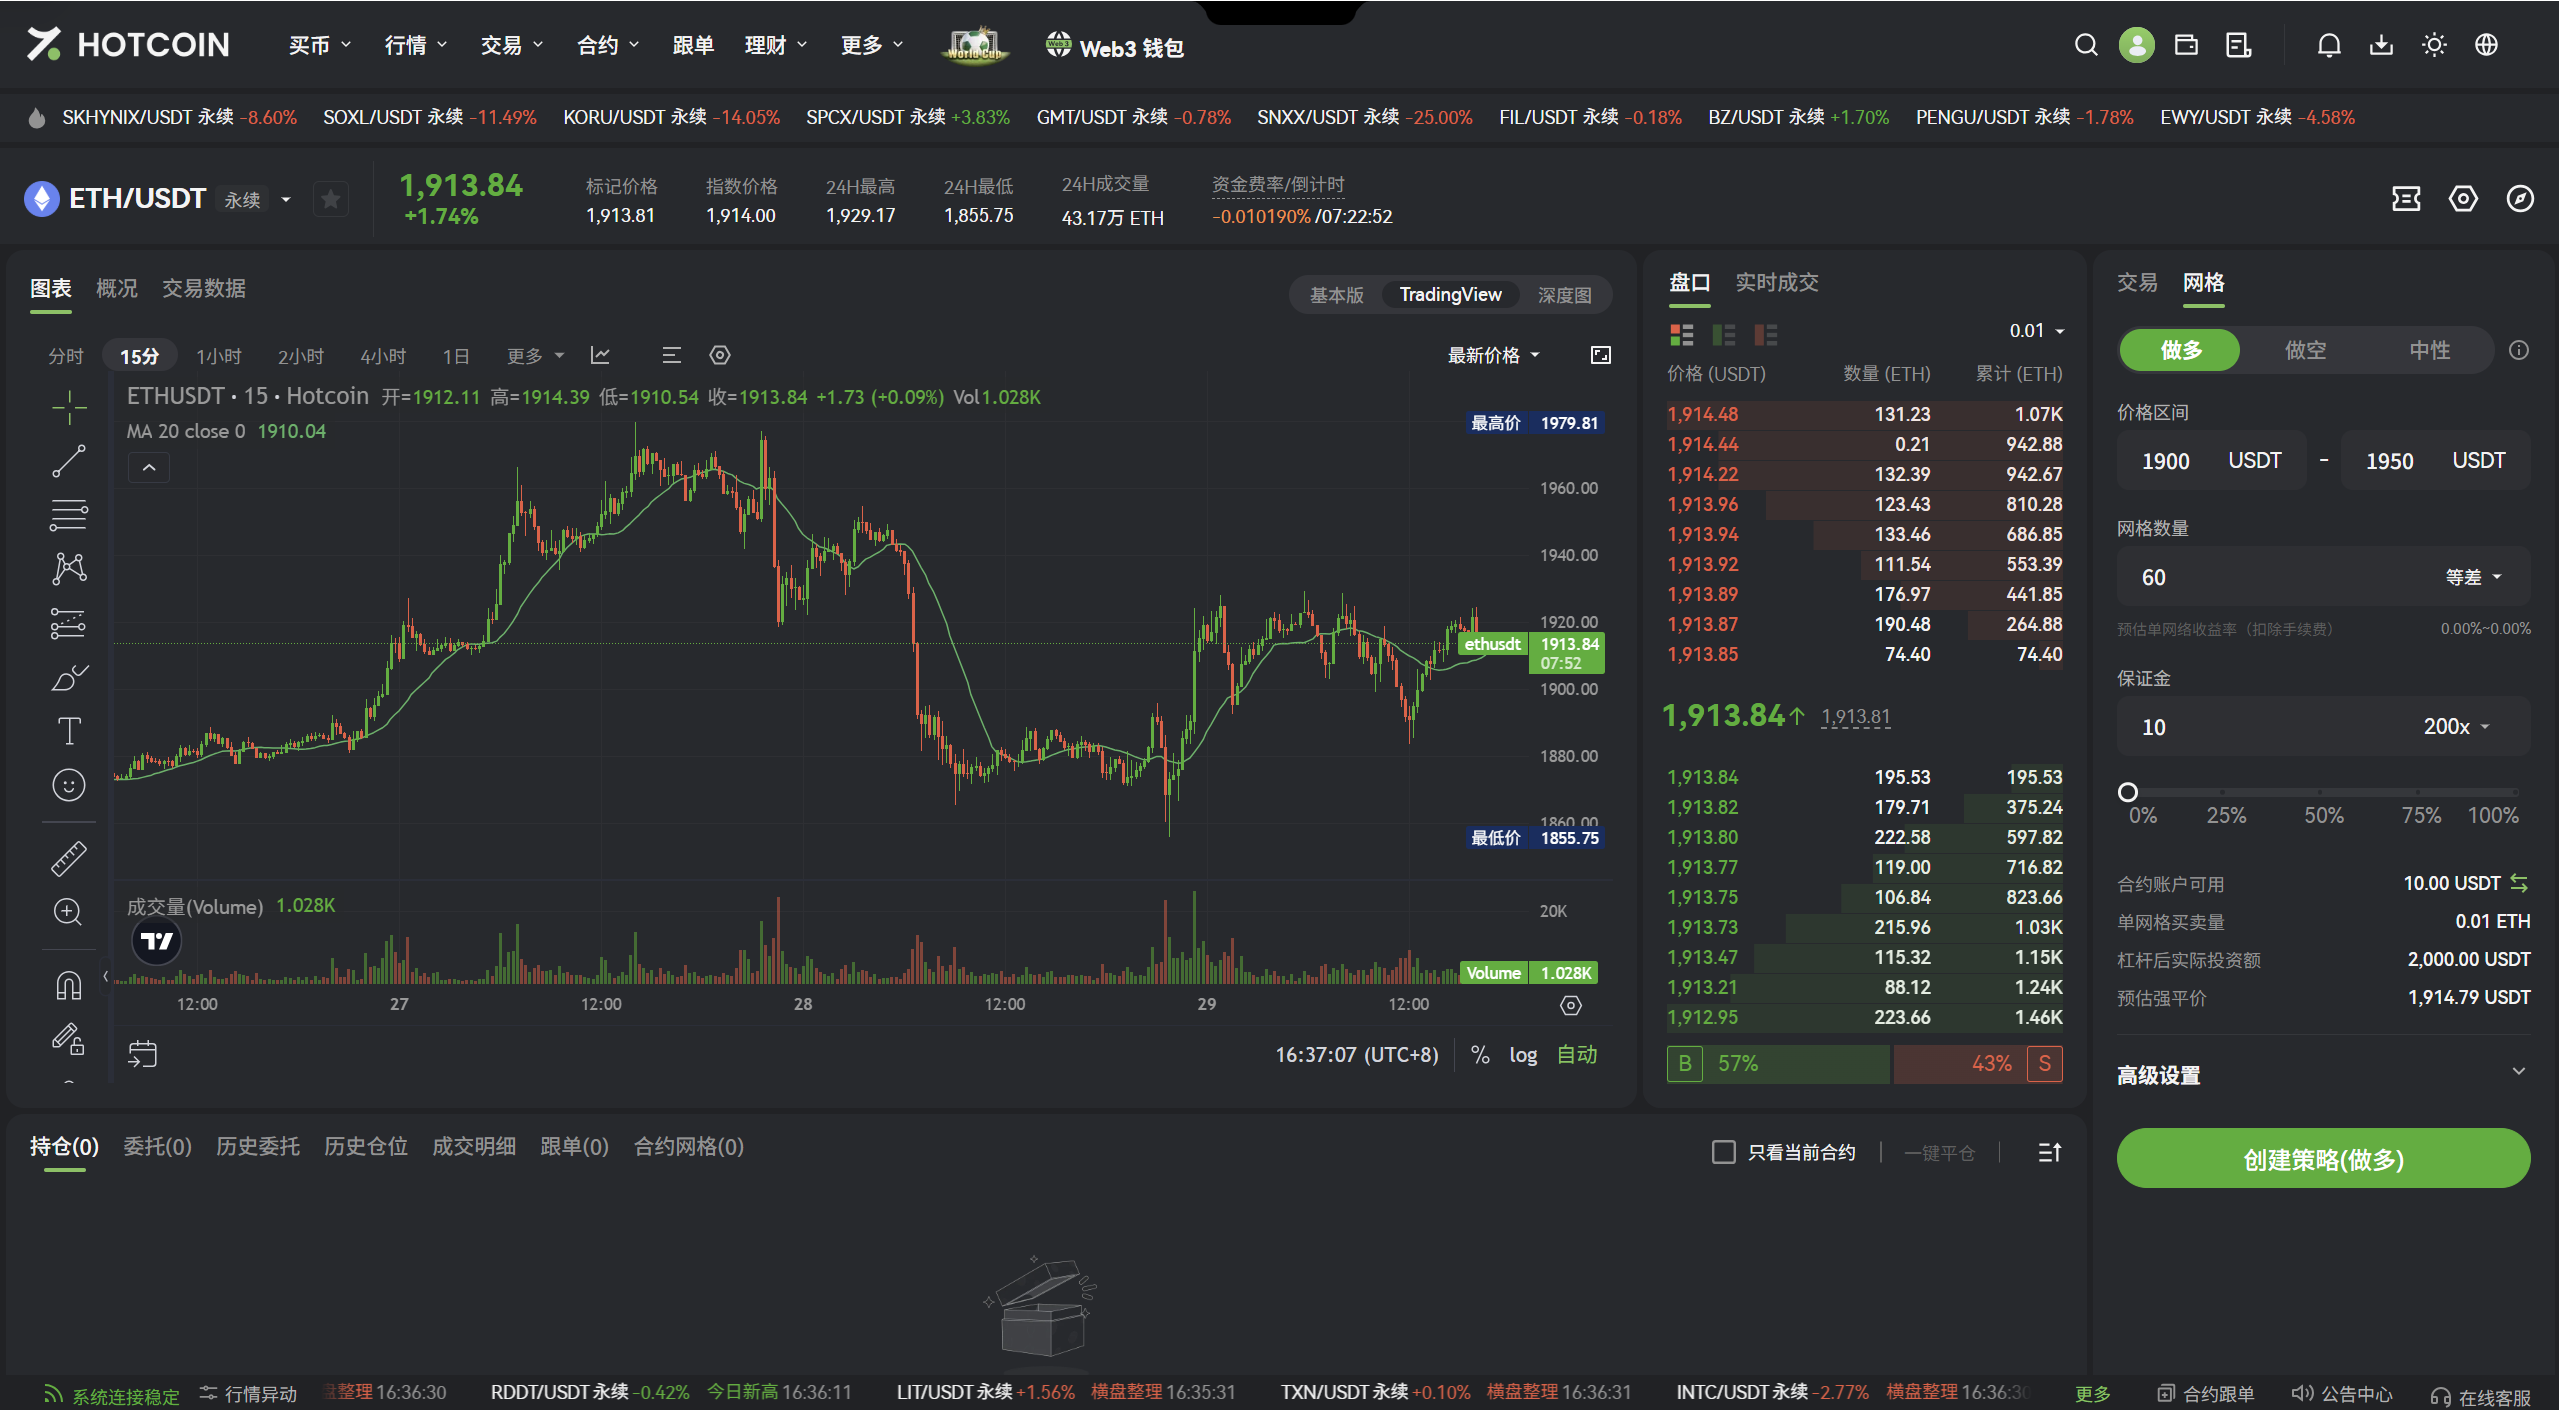Open the search icon in header
This screenshot has width=2559, height=1410.
point(2085,45)
